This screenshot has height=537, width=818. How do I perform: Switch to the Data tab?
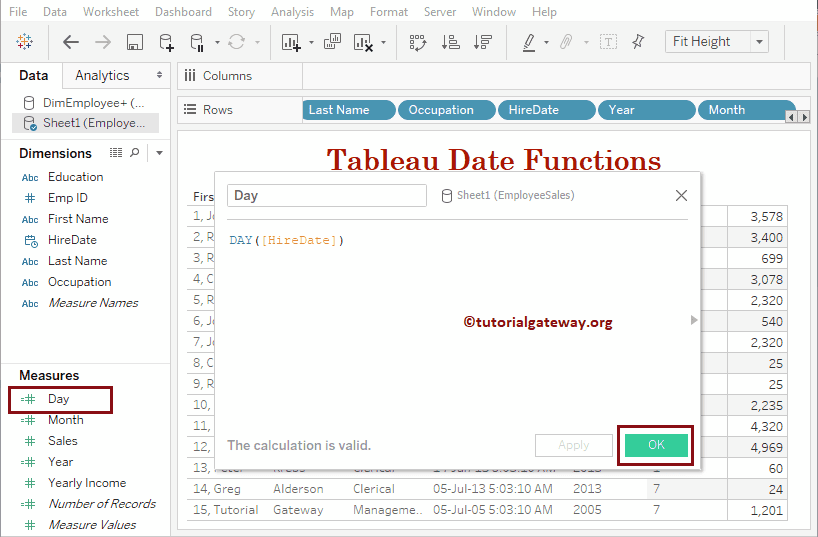tap(33, 76)
